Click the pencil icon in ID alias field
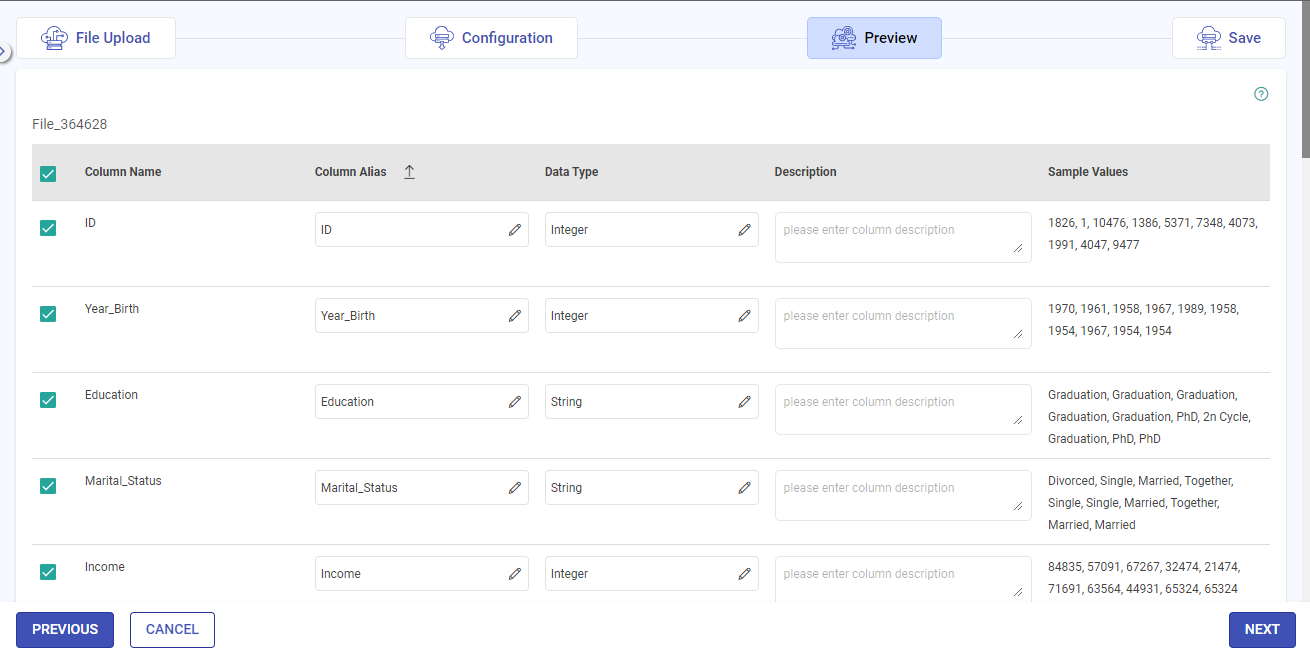The image size is (1310, 656). tap(515, 230)
